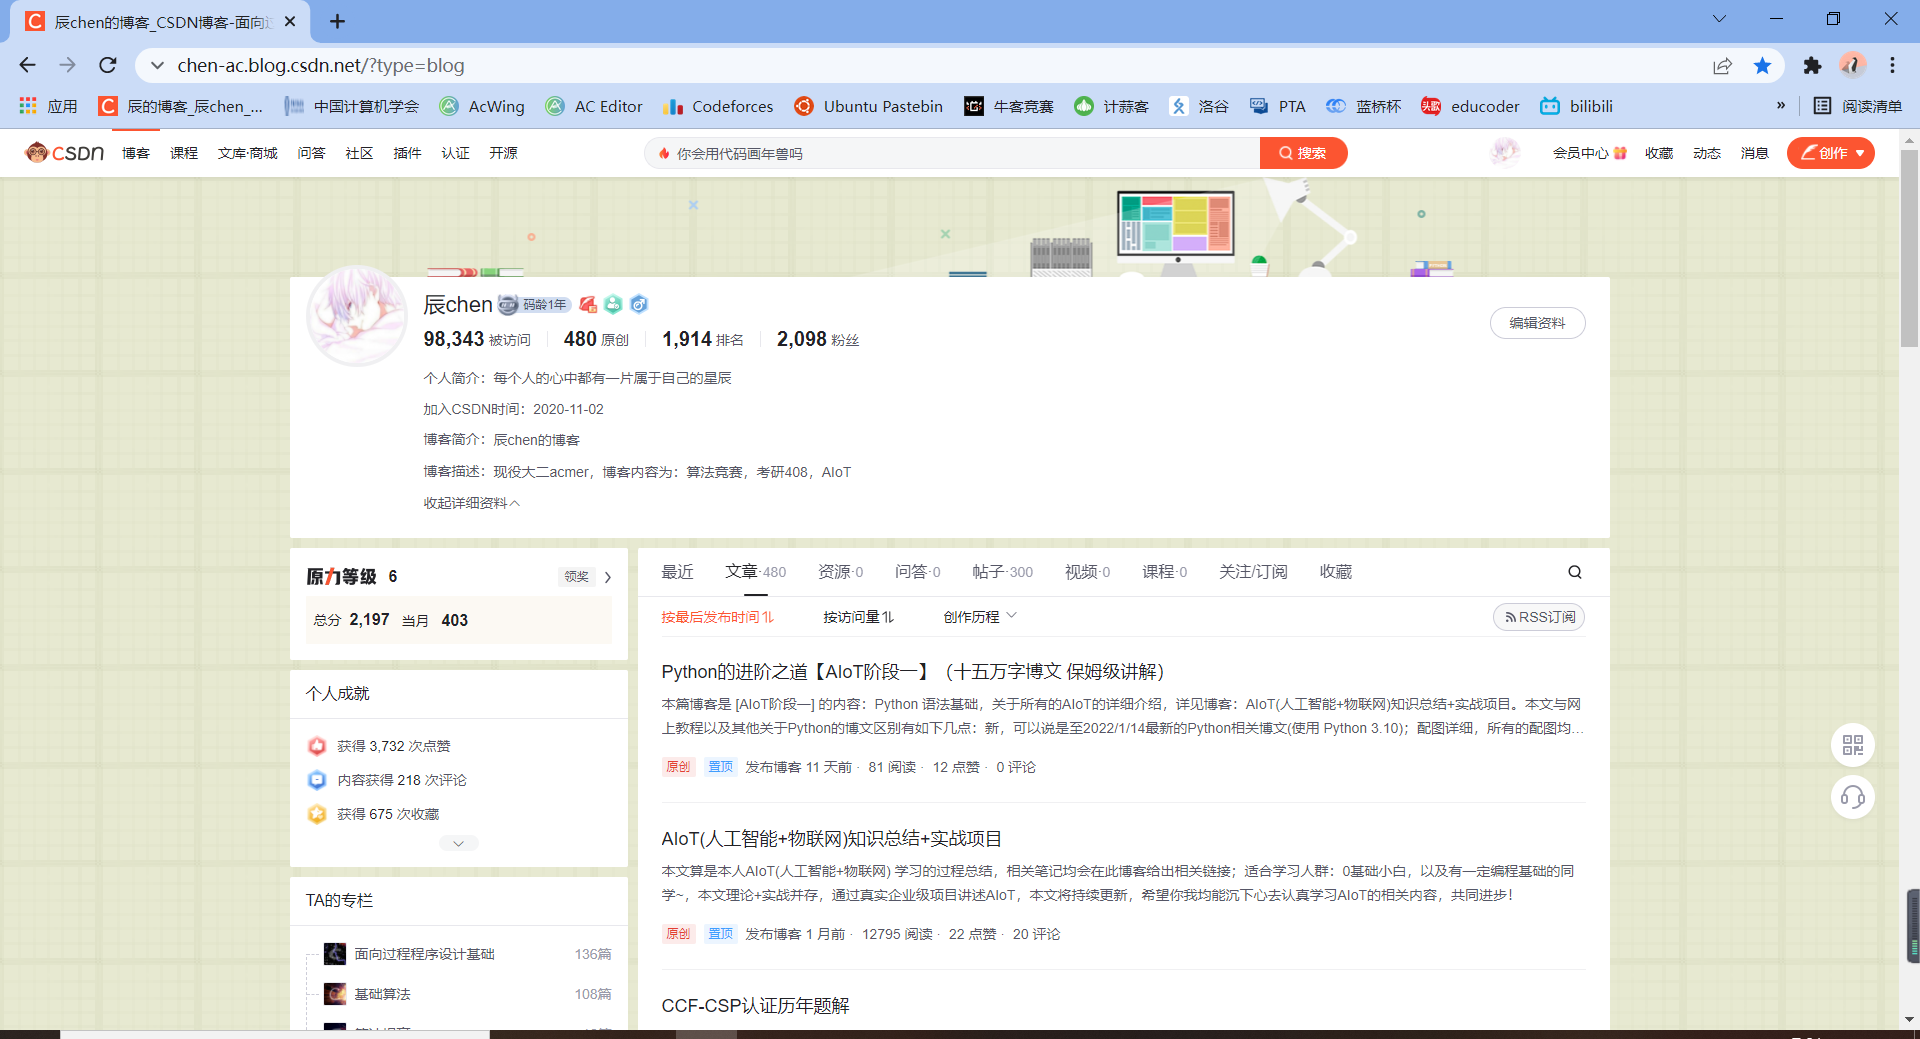Image resolution: width=1920 pixels, height=1039 pixels.
Task: Open 原力等级 details arrow
Action: (x=607, y=577)
